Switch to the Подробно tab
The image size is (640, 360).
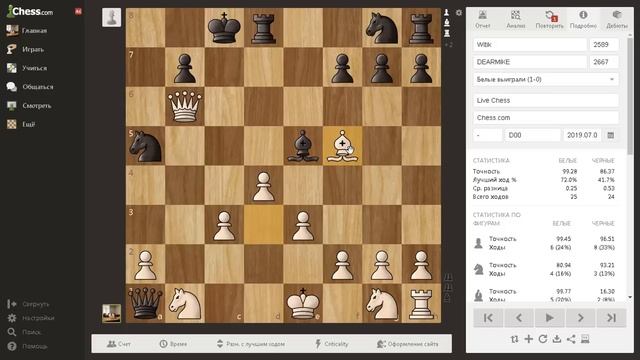point(583,20)
